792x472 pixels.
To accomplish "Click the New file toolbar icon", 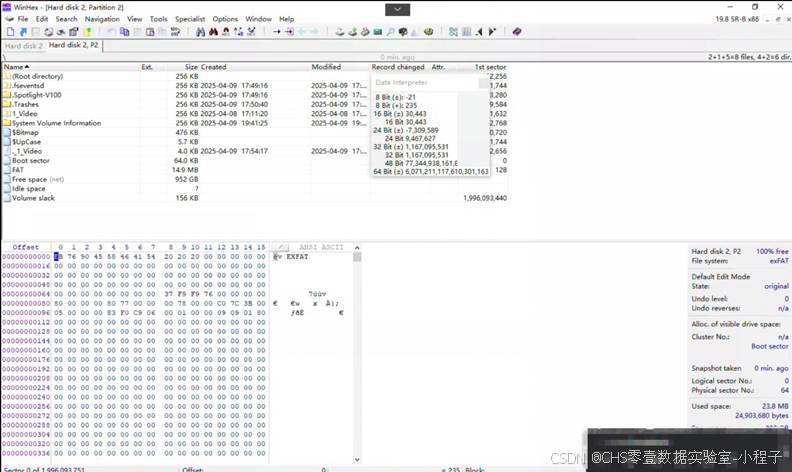I will (11, 31).
